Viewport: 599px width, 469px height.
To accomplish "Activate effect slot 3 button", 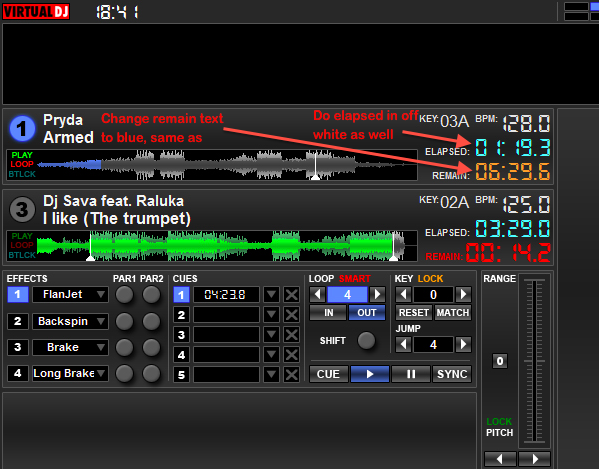I will [18, 347].
